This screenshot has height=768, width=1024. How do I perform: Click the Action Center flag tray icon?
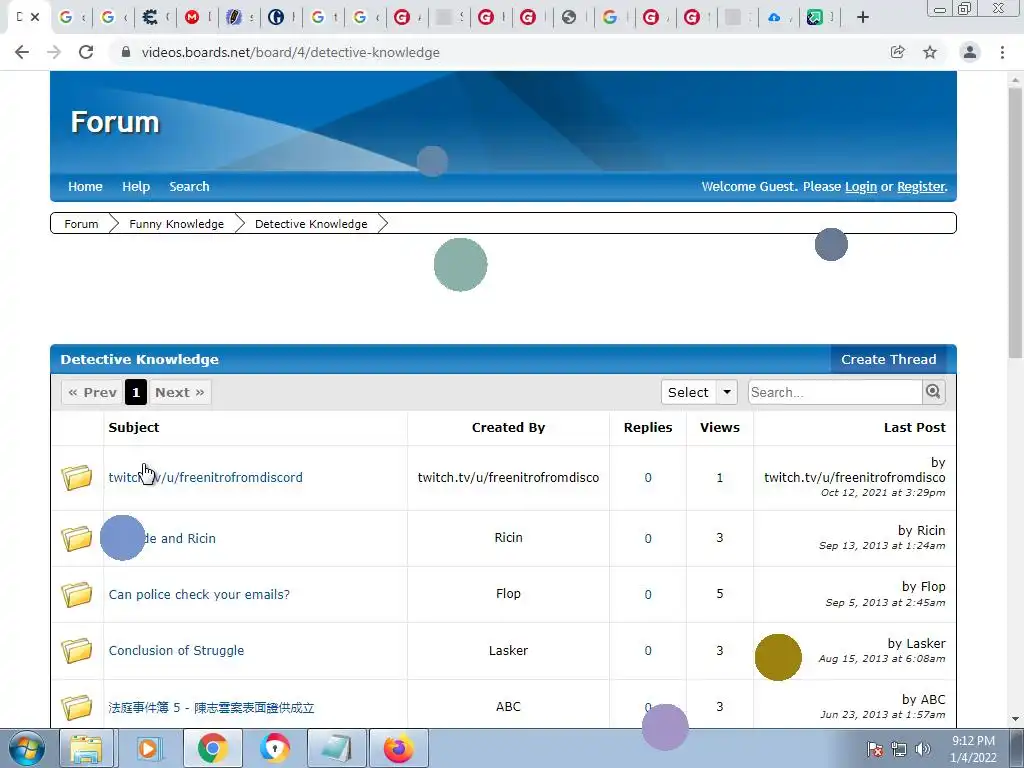[x=875, y=749]
